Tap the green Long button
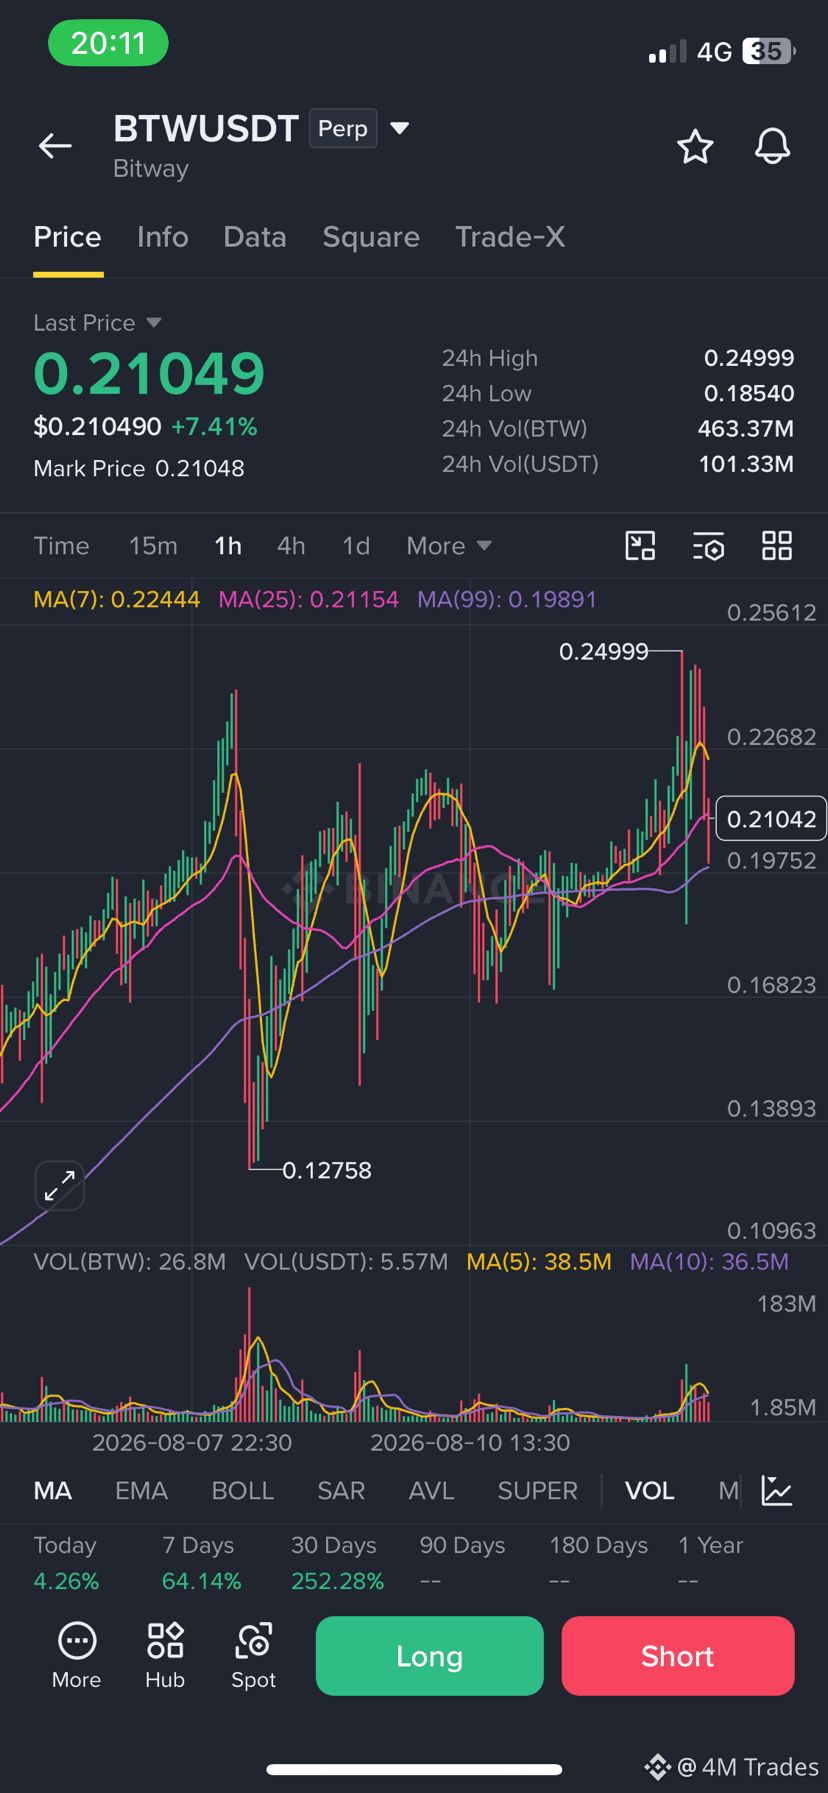The image size is (828, 1793). click(x=430, y=1656)
